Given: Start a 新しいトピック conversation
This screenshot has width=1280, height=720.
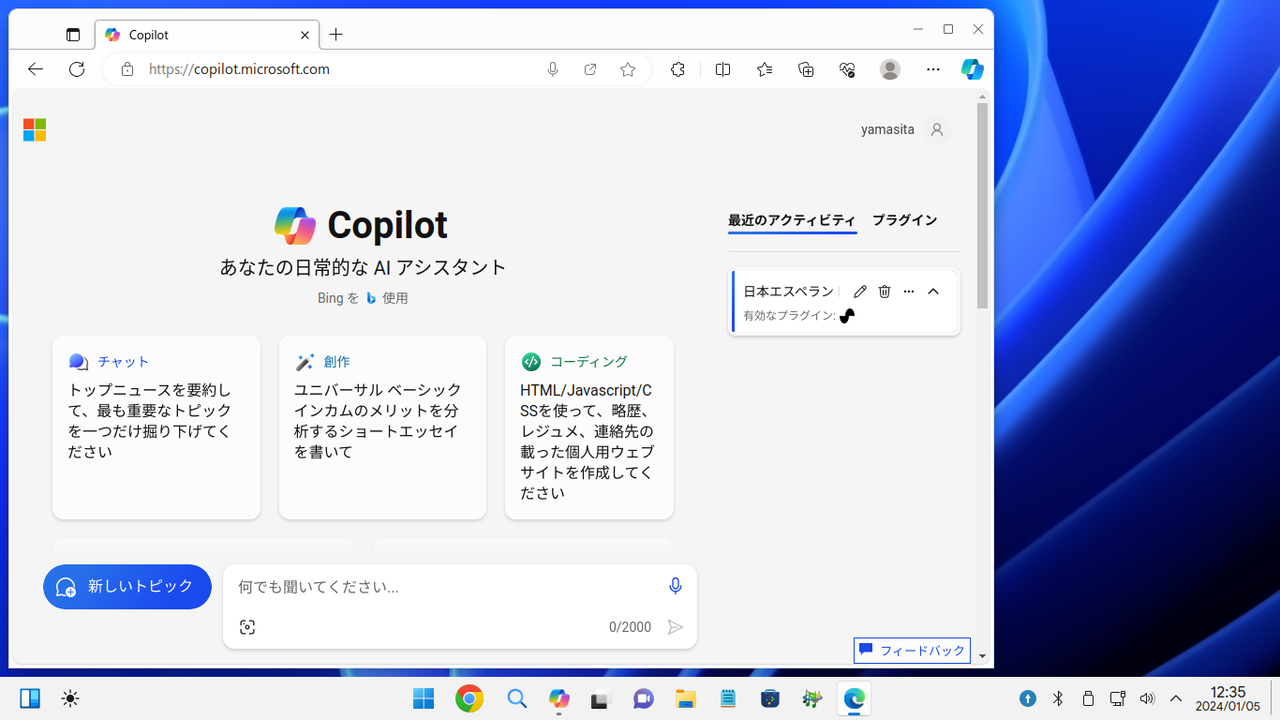Looking at the screenshot, I should point(127,587).
